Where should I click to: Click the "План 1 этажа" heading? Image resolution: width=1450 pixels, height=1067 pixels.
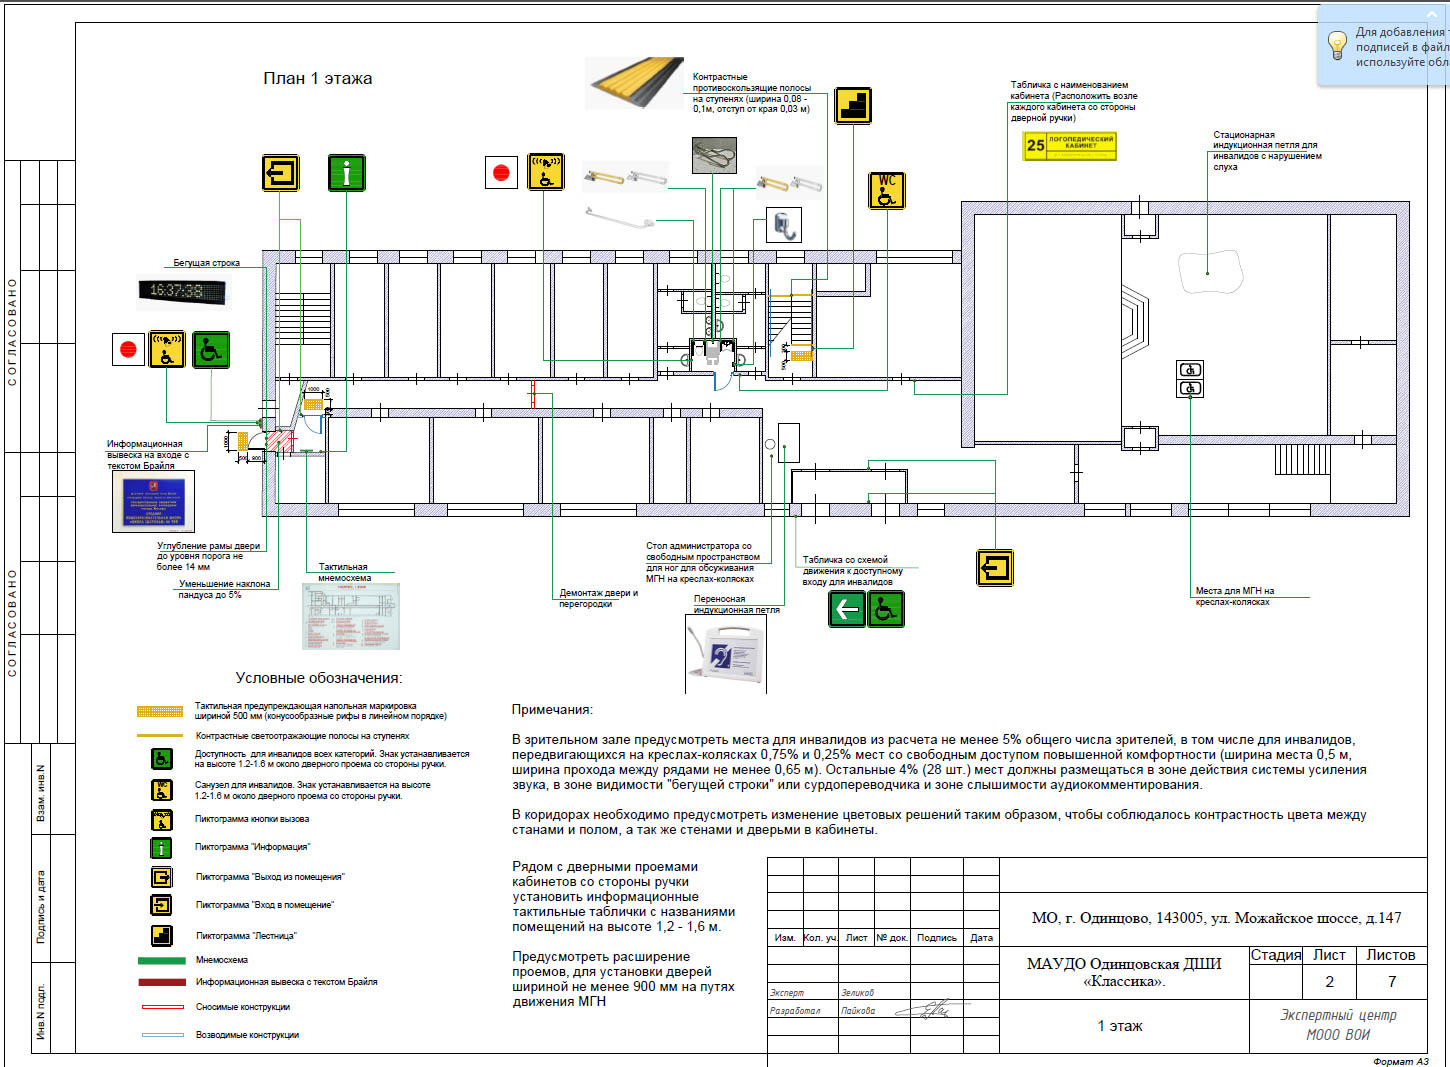[x=318, y=78]
